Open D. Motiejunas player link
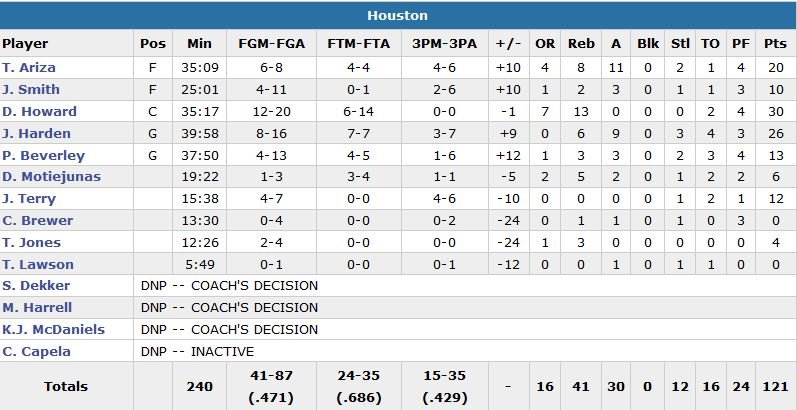 (x=50, y=178)
